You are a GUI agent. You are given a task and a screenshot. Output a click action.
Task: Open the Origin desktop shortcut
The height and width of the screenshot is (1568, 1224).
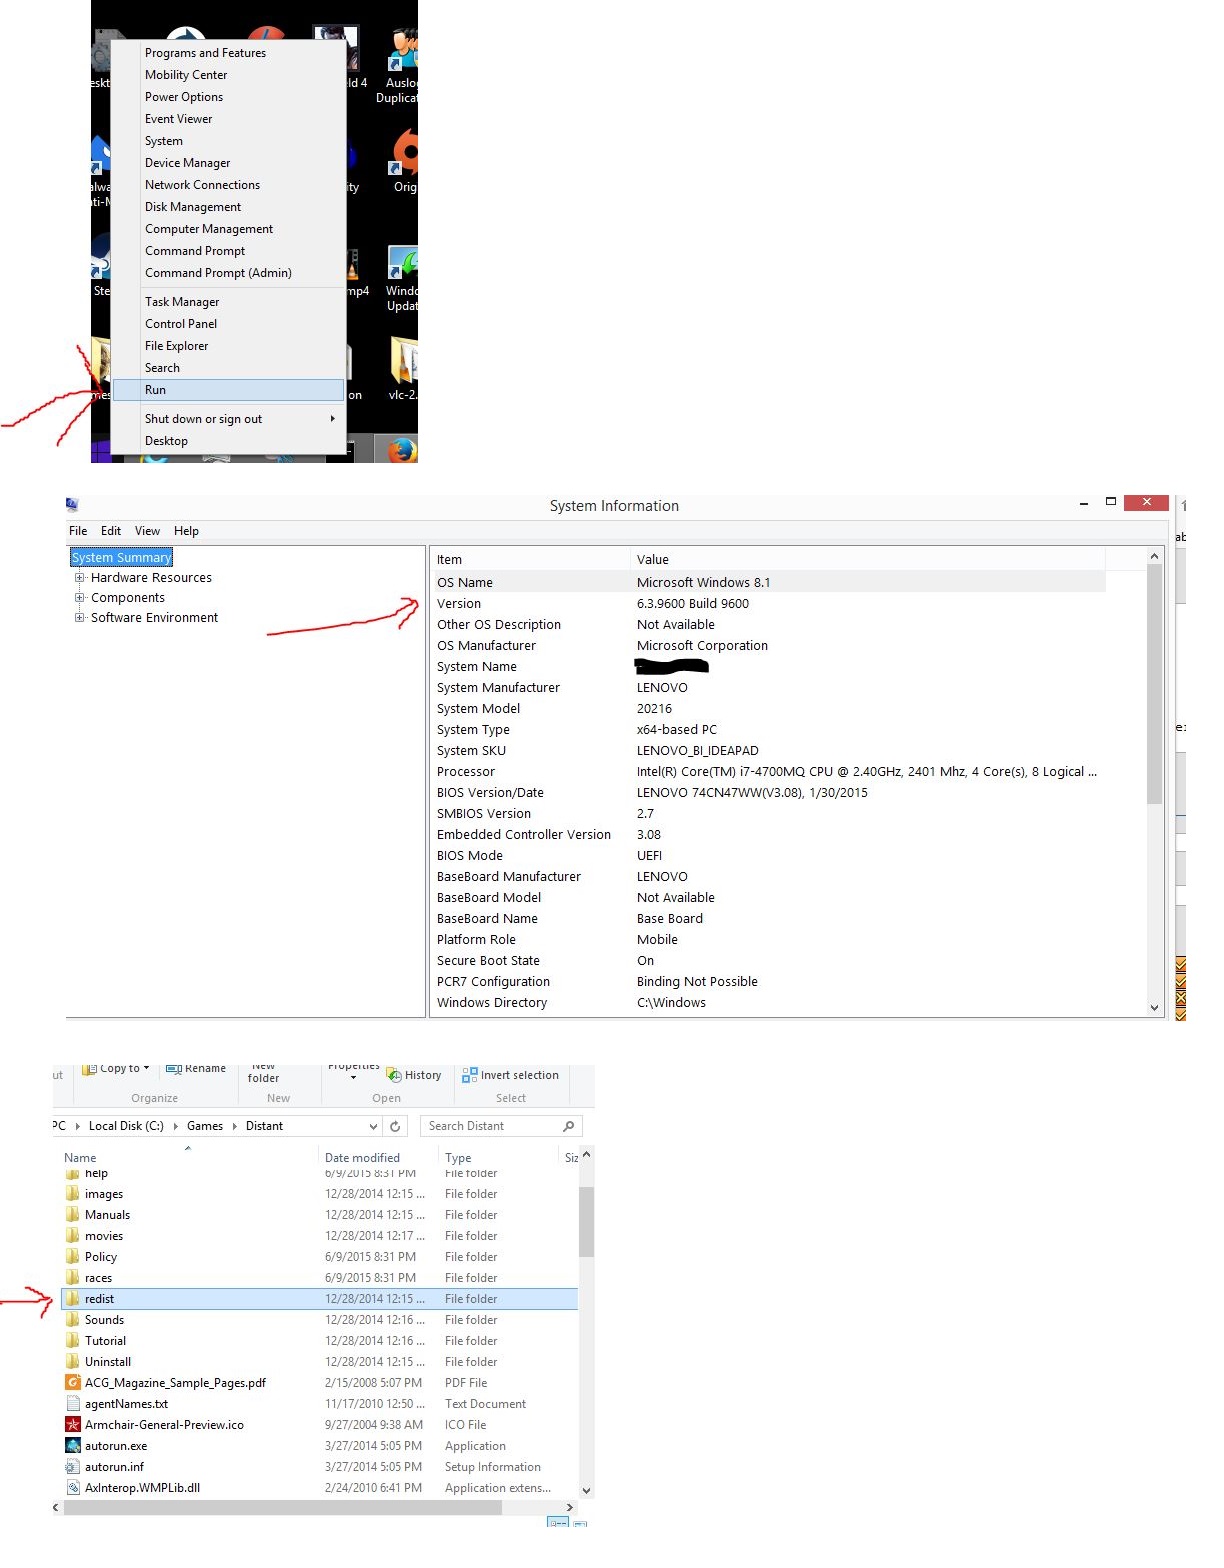[x=404, y=160]
